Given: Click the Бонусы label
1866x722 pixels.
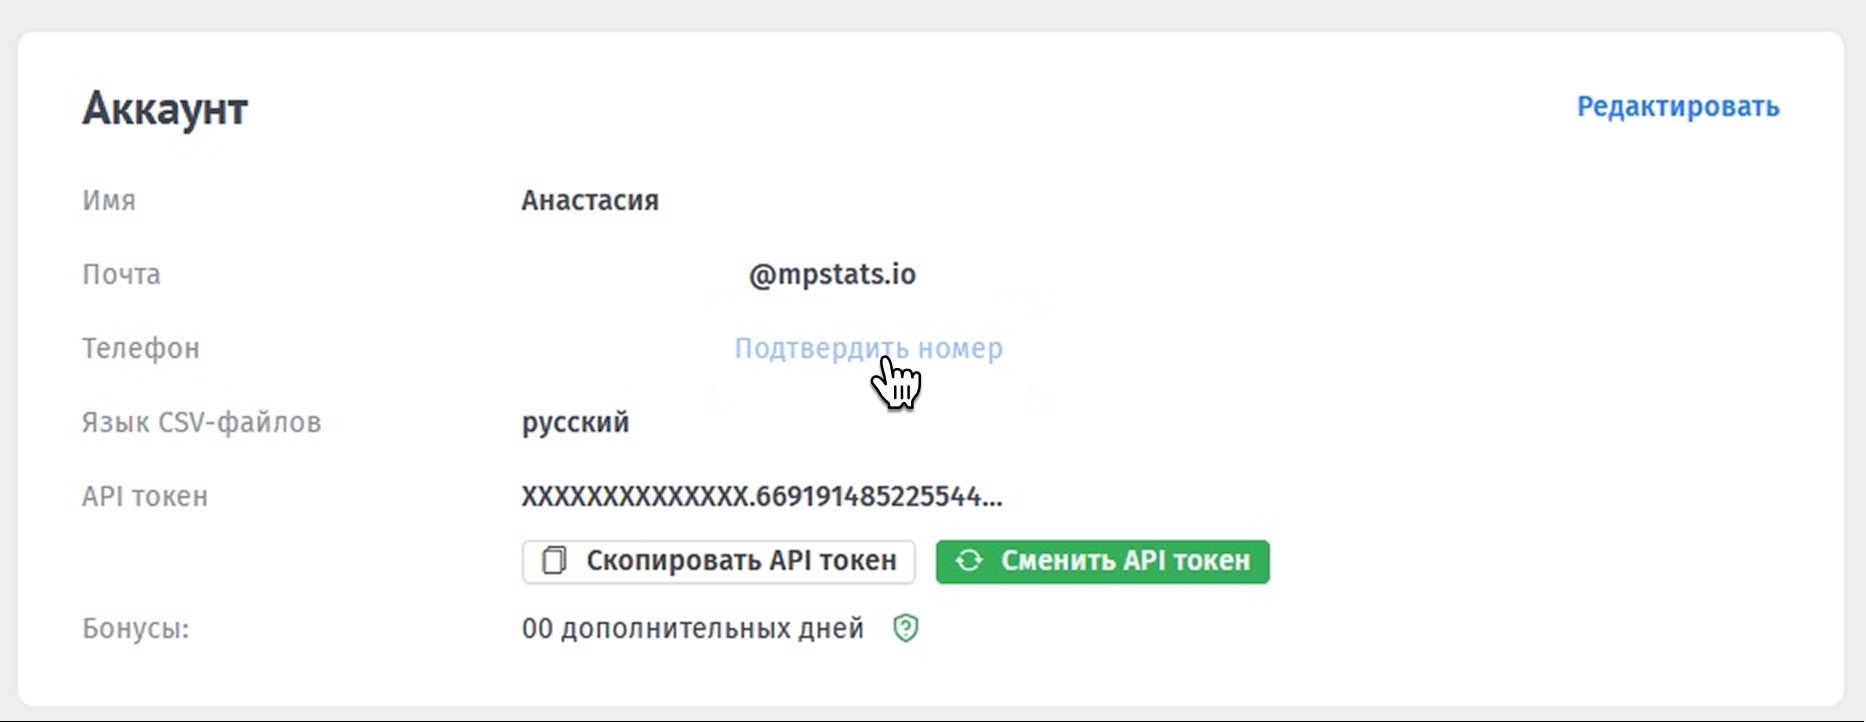Looking at the screenshot, I should tap(135, 628).
